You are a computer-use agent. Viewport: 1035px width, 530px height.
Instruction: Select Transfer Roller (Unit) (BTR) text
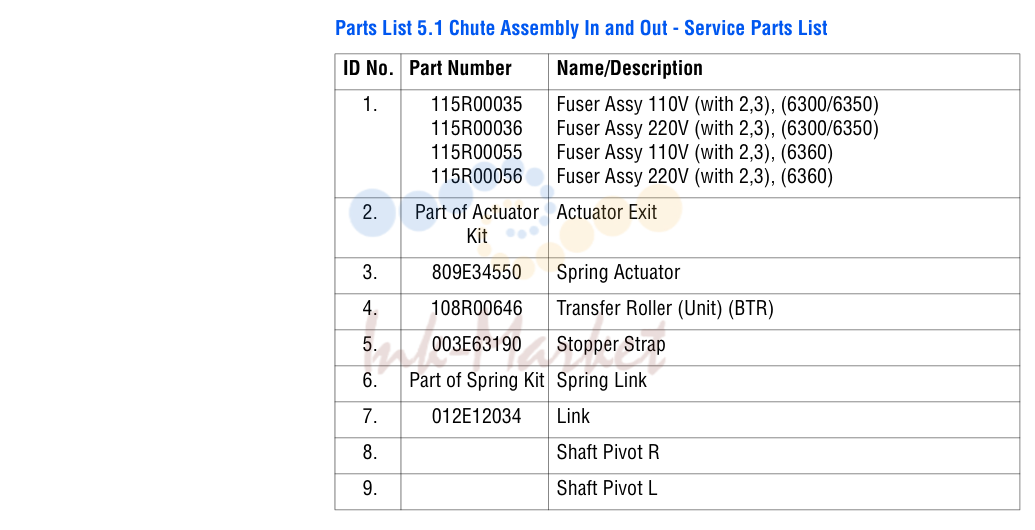[665, 308]
